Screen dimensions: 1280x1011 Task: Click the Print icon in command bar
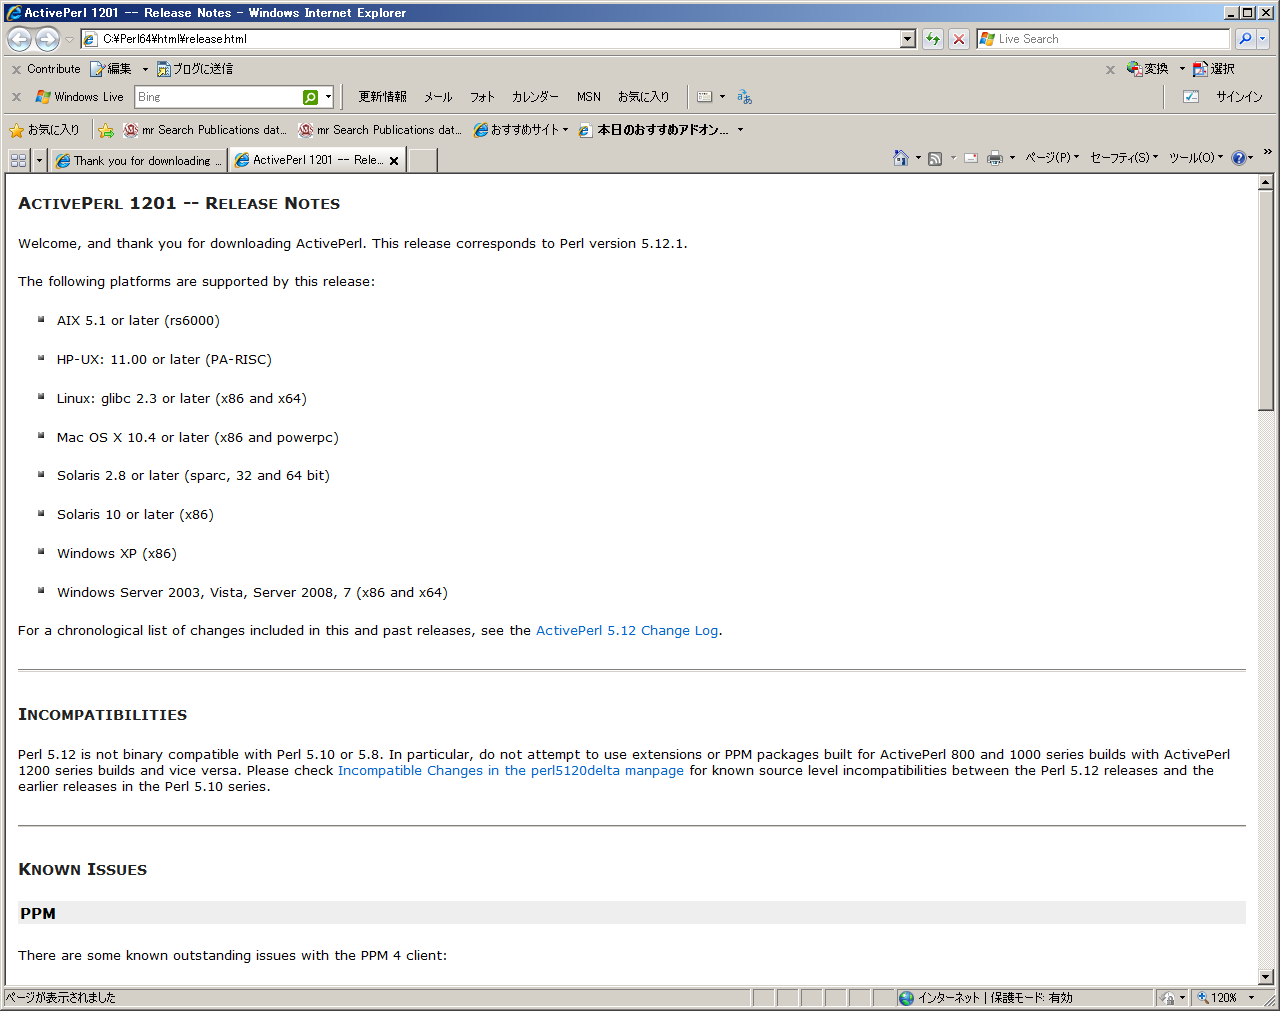point(994,158)
